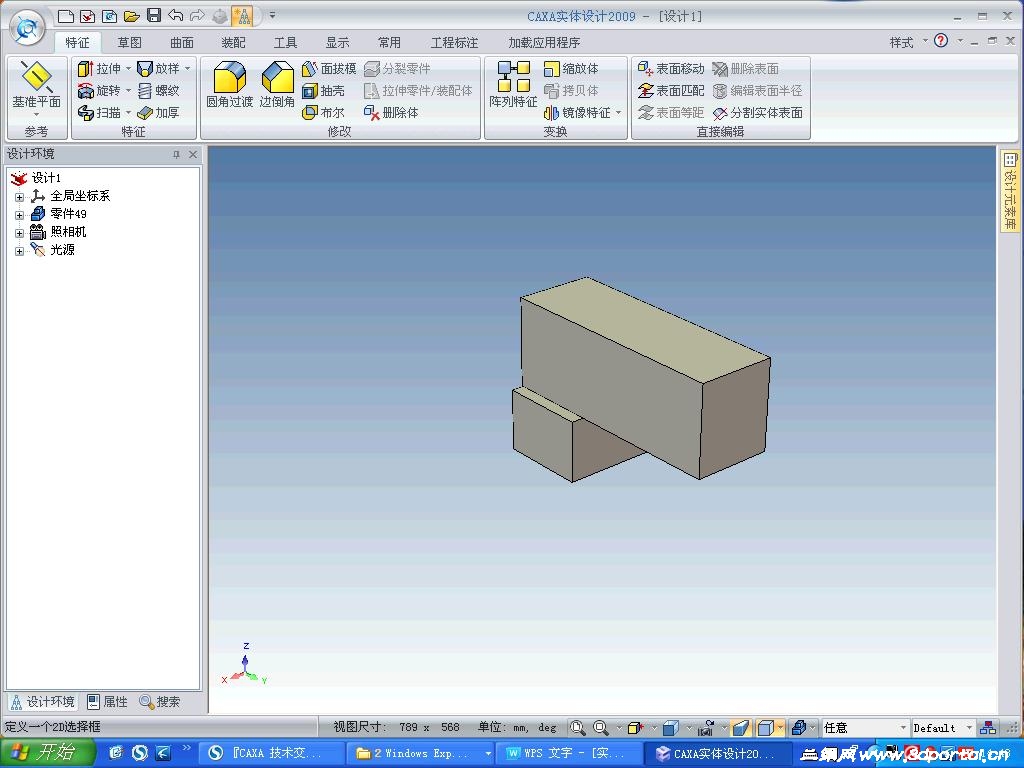
Task: Expand 零件49 in the design tree
Action: coord(20,213)
